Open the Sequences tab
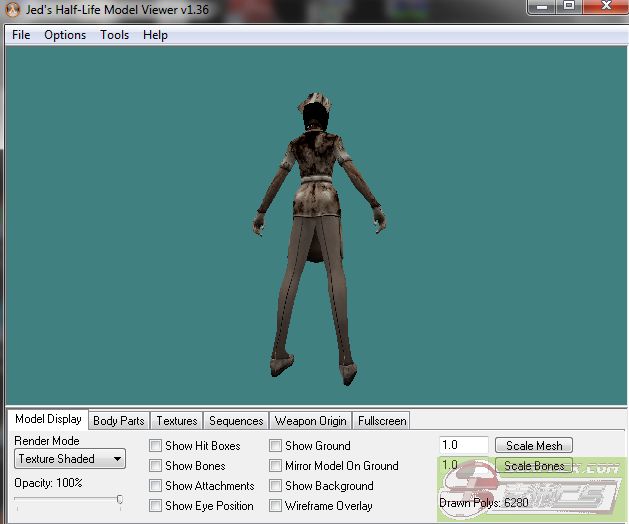The image size is (629, 524). point(236,421)
